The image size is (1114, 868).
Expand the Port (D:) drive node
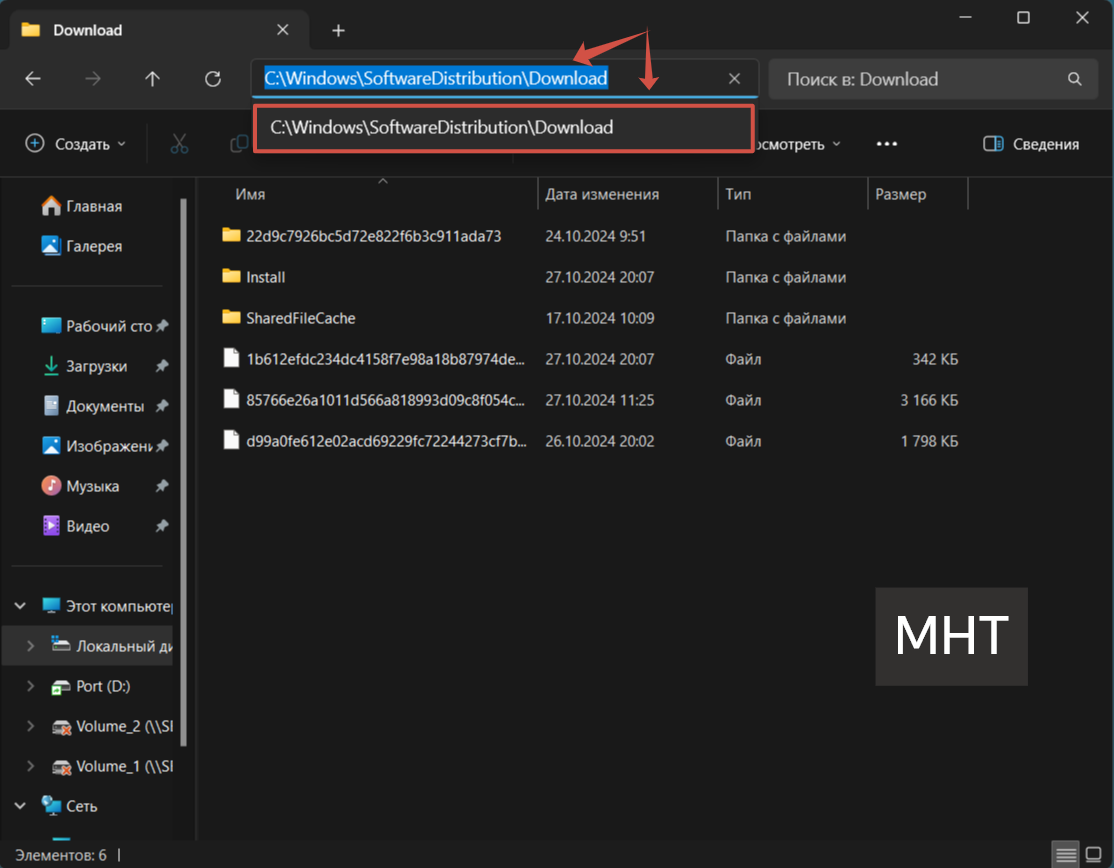coord(31,686)
